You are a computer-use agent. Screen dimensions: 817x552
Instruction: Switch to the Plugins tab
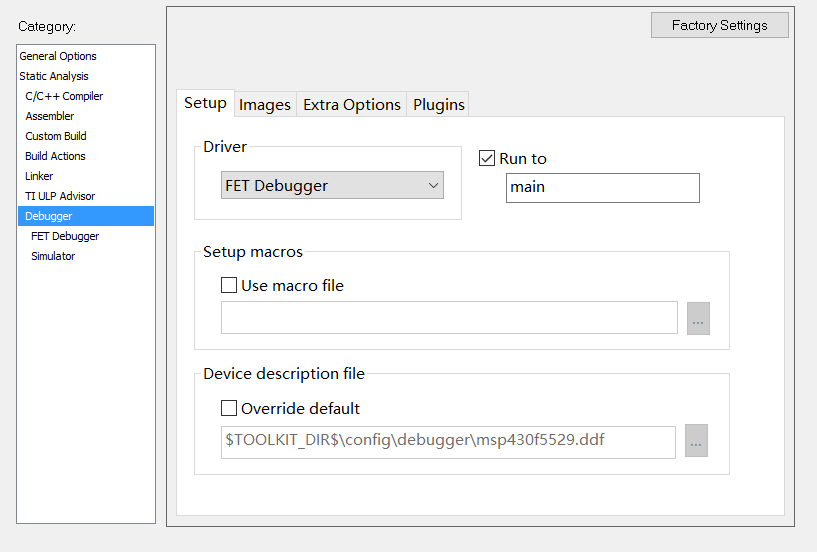(439, 105)
